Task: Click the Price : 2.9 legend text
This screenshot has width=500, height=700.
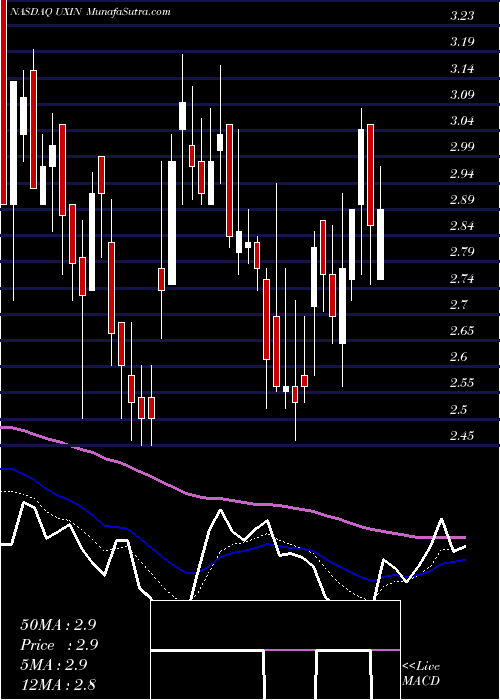Action: (x=59, y=645)
